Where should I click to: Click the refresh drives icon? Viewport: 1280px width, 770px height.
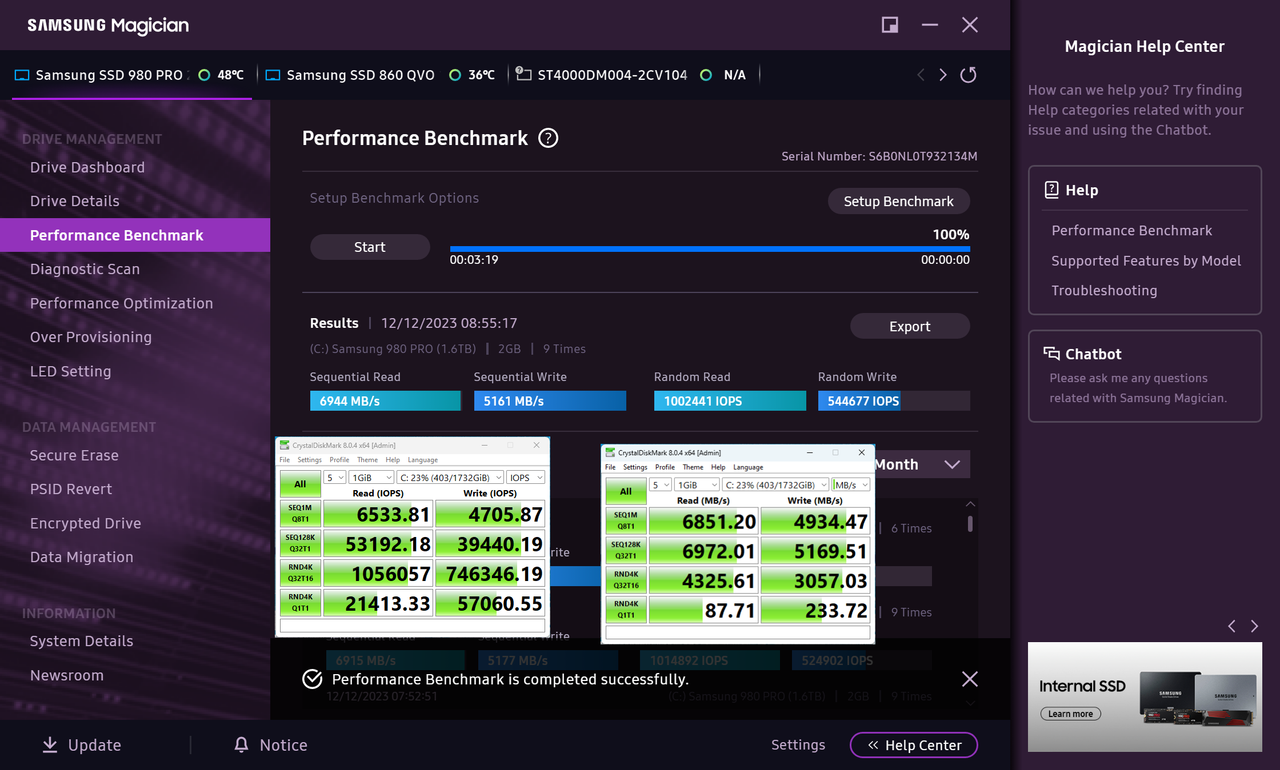(967, 75)
